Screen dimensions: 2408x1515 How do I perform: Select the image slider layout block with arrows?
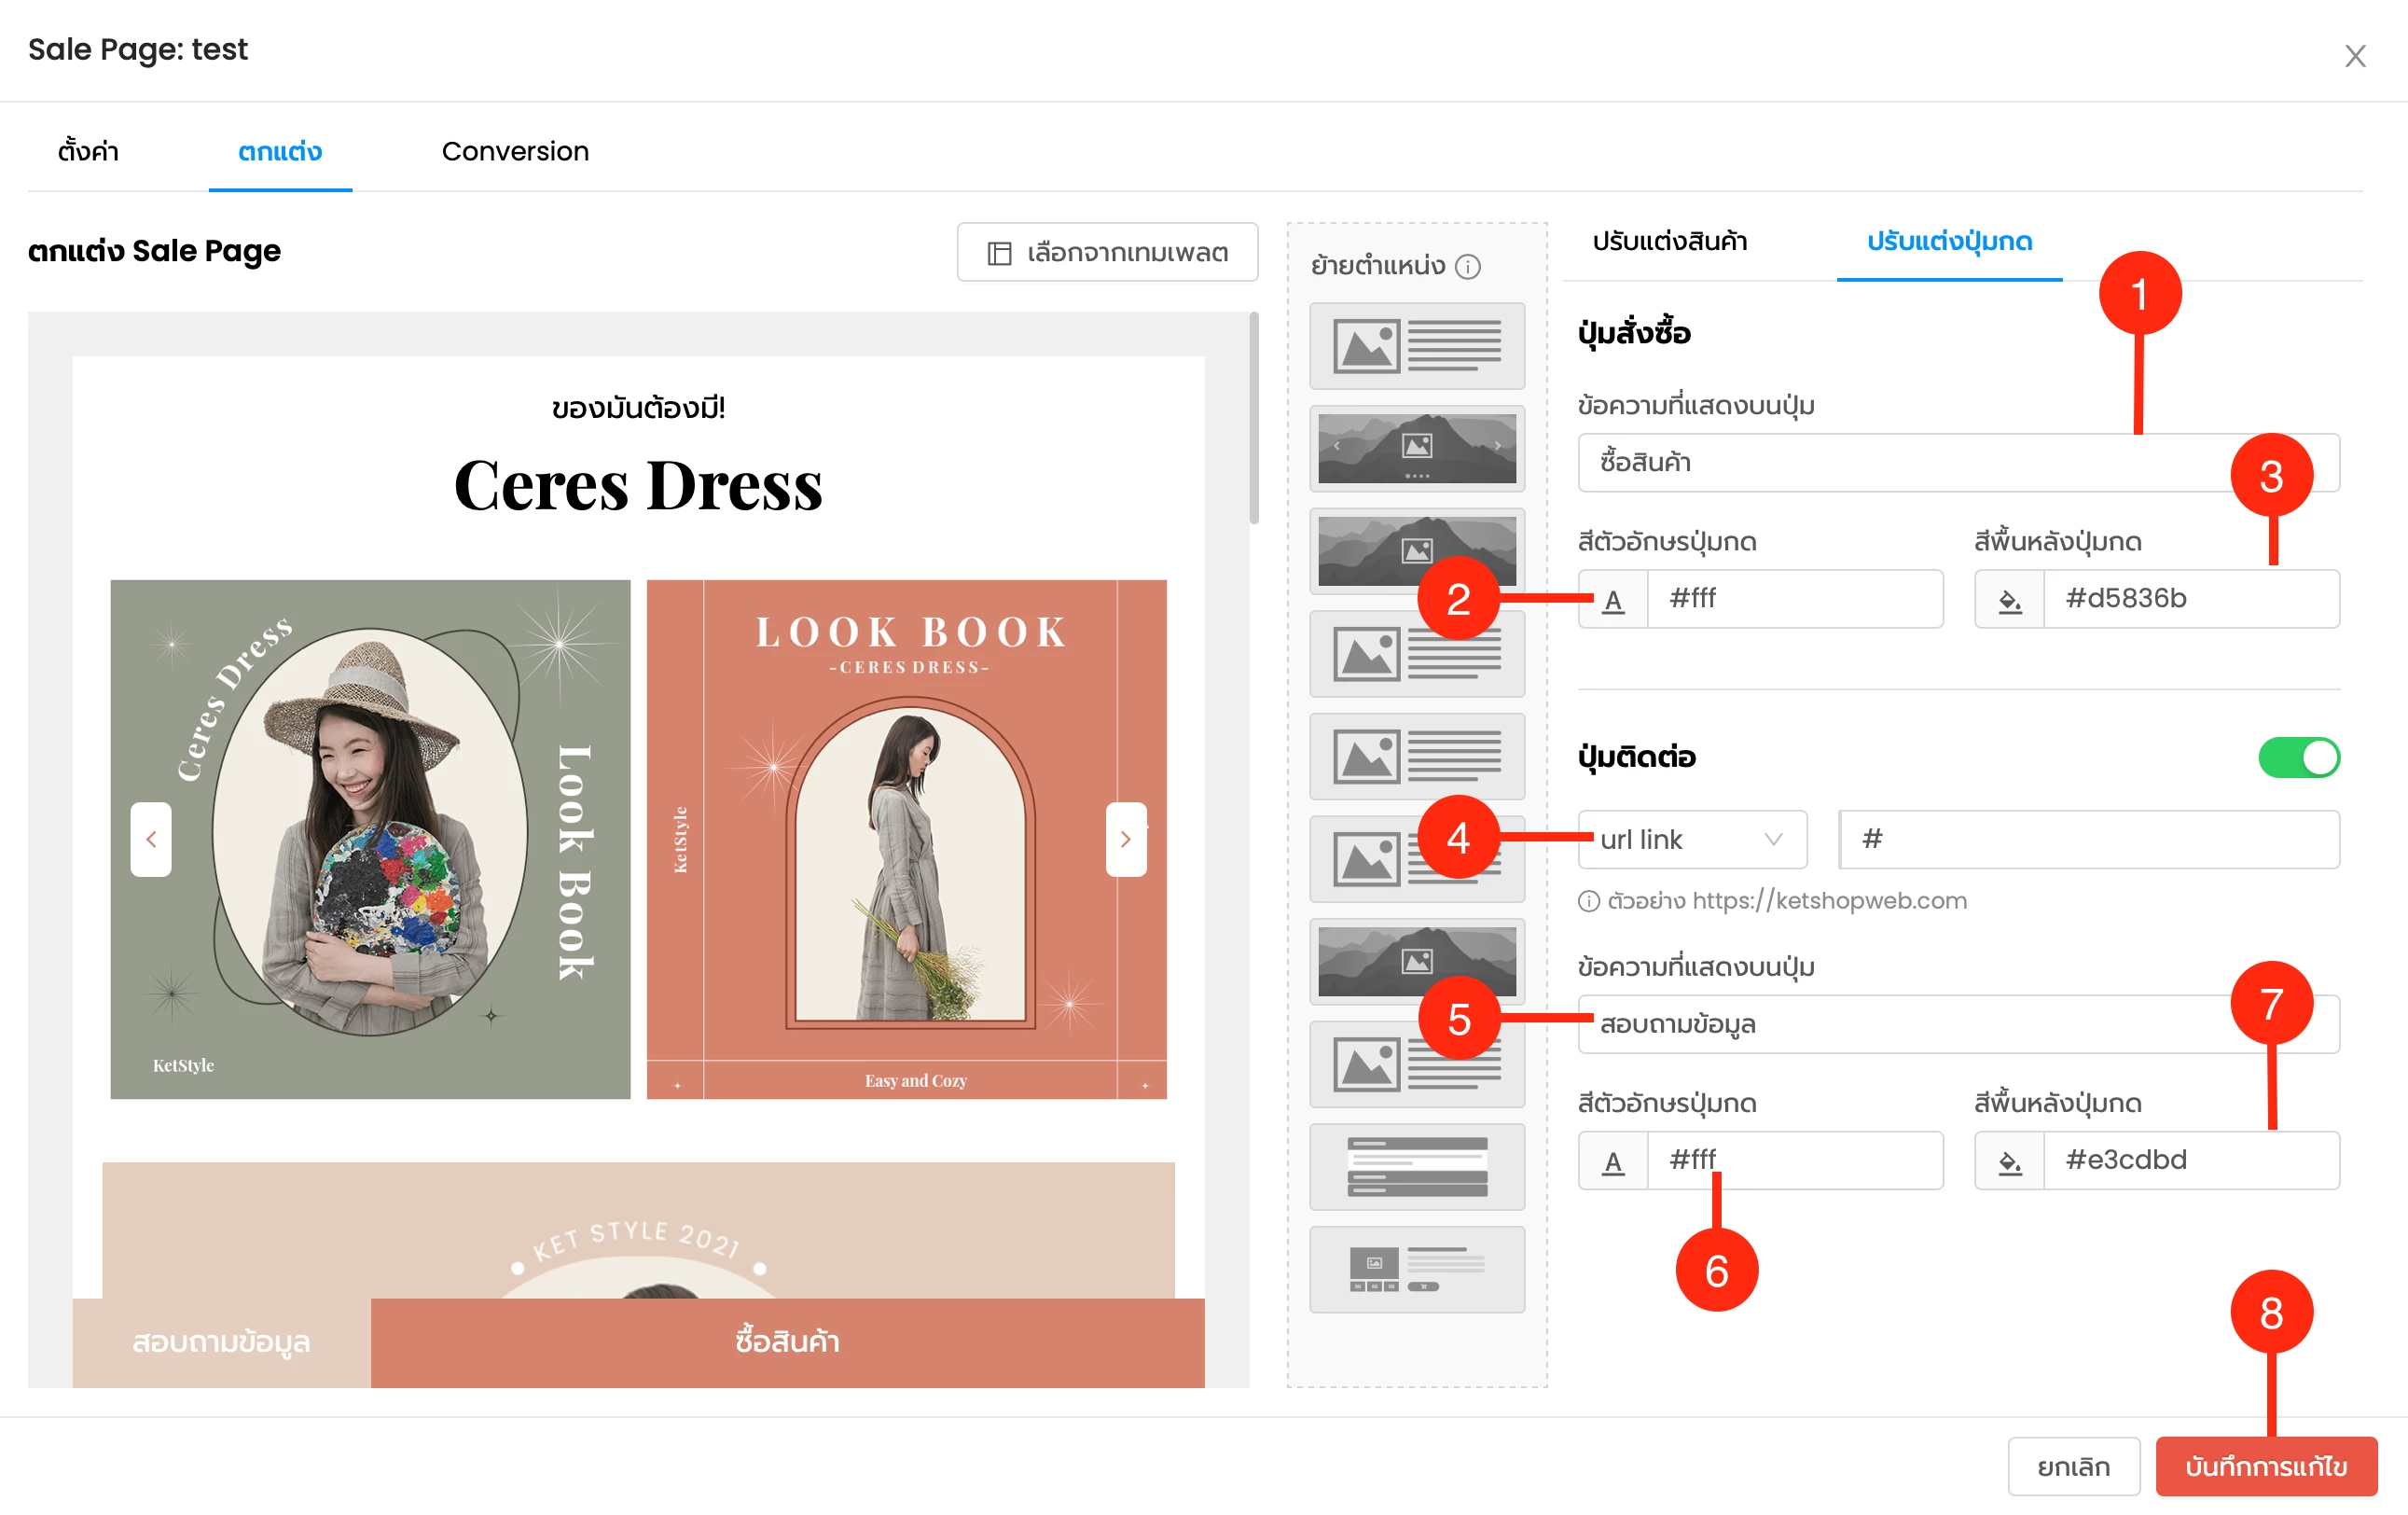coord(1417,448)
